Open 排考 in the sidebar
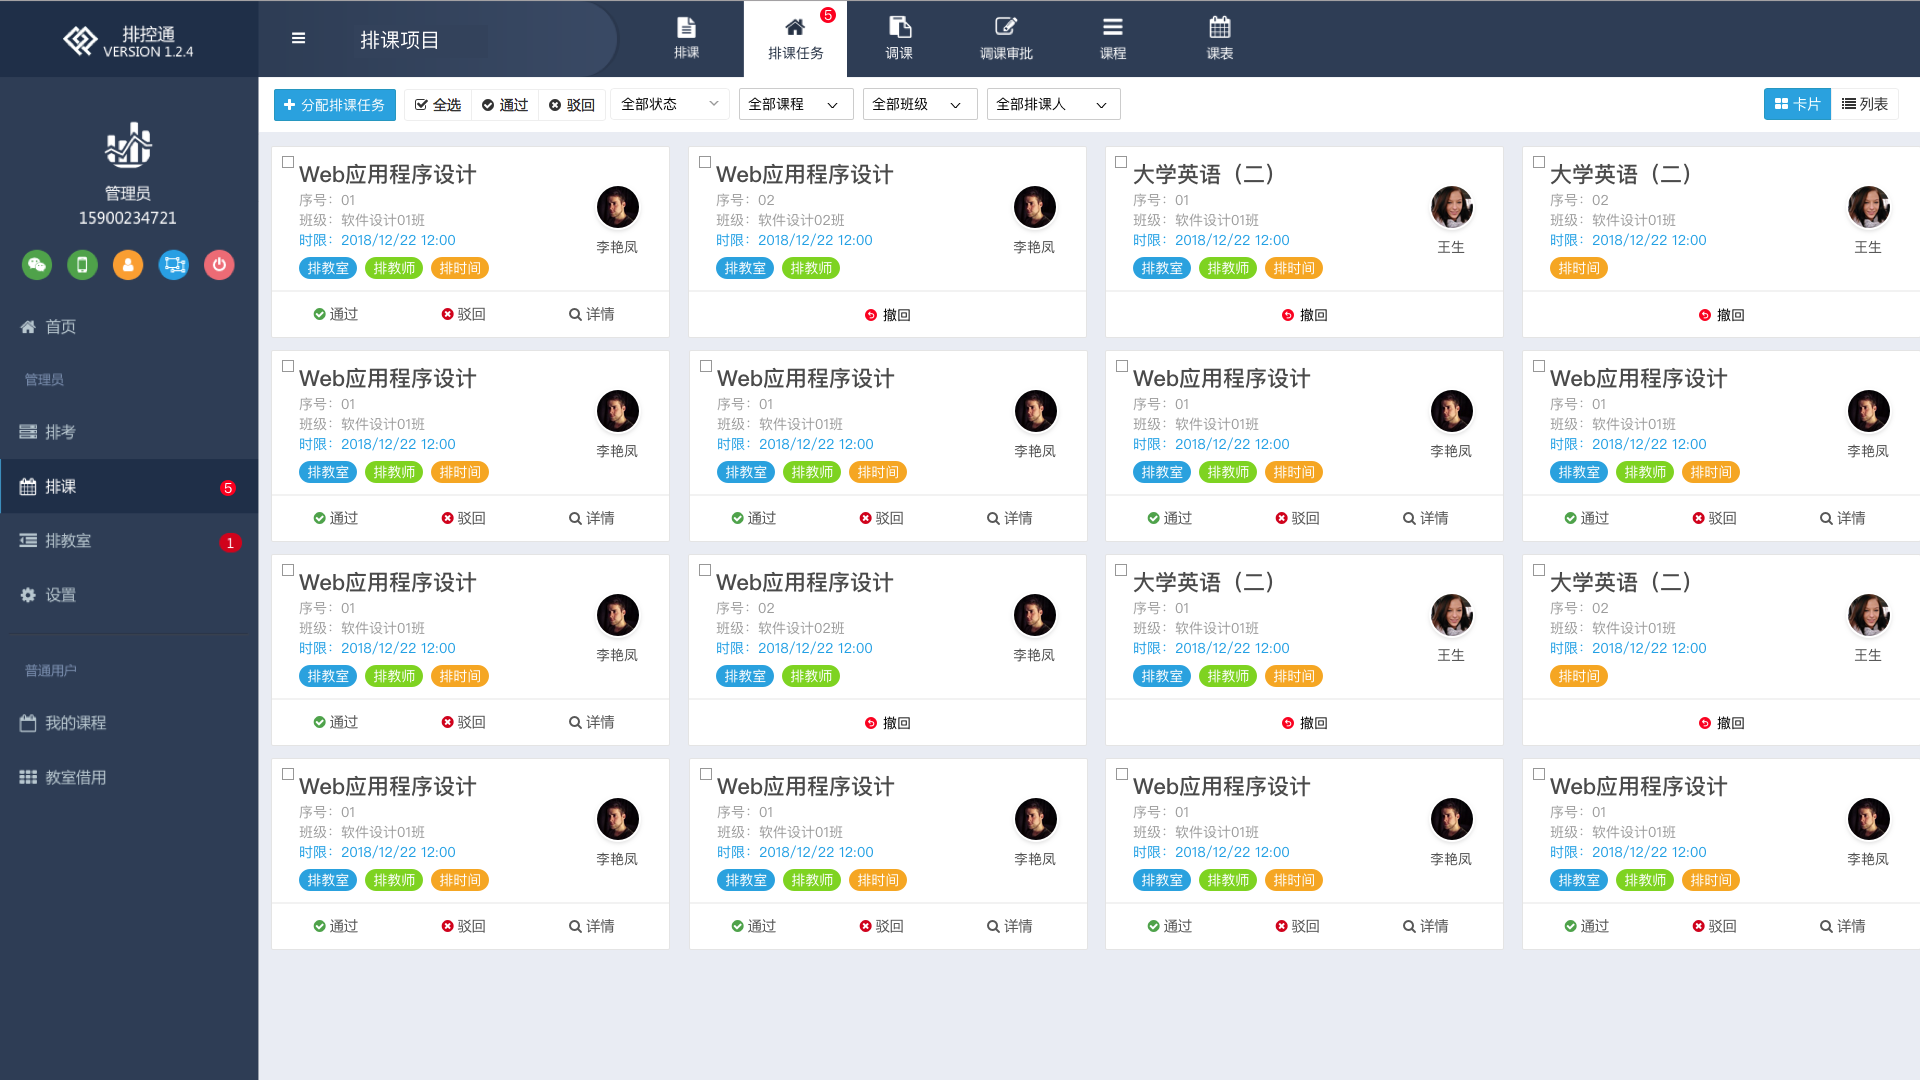Screen dimensions: 1920x1080 [x=129, y=432]
